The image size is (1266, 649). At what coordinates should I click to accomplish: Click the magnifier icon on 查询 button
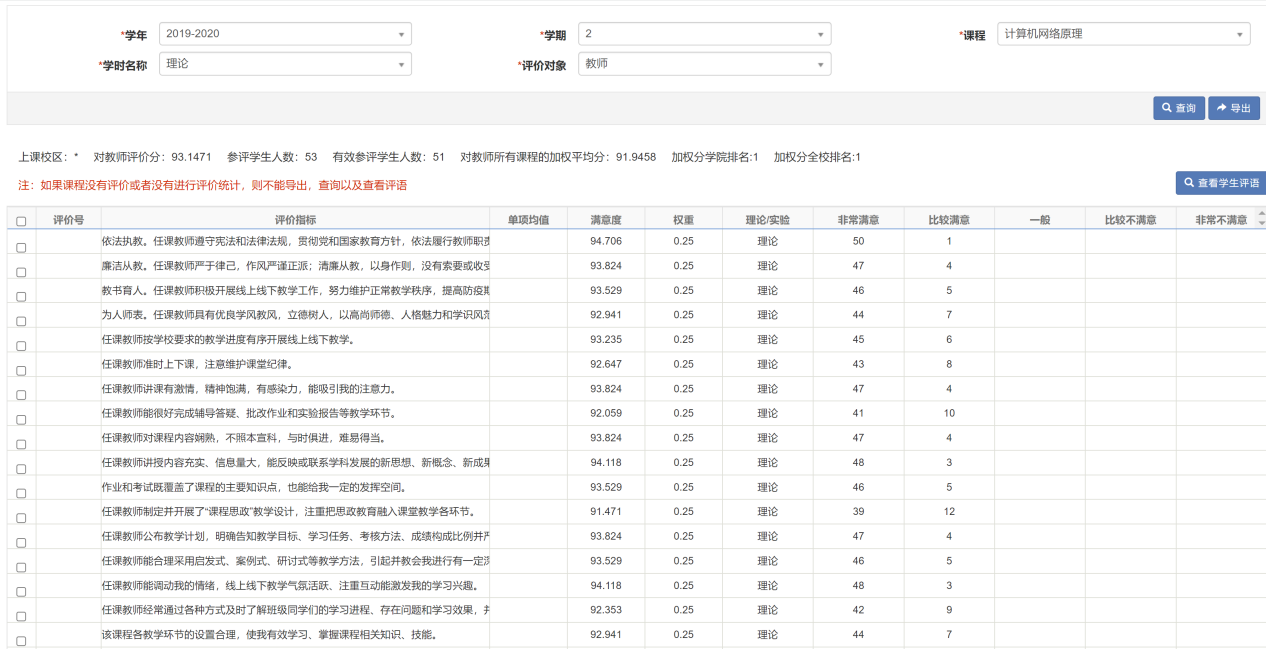pyautogui.click(x=1167, y=108)
